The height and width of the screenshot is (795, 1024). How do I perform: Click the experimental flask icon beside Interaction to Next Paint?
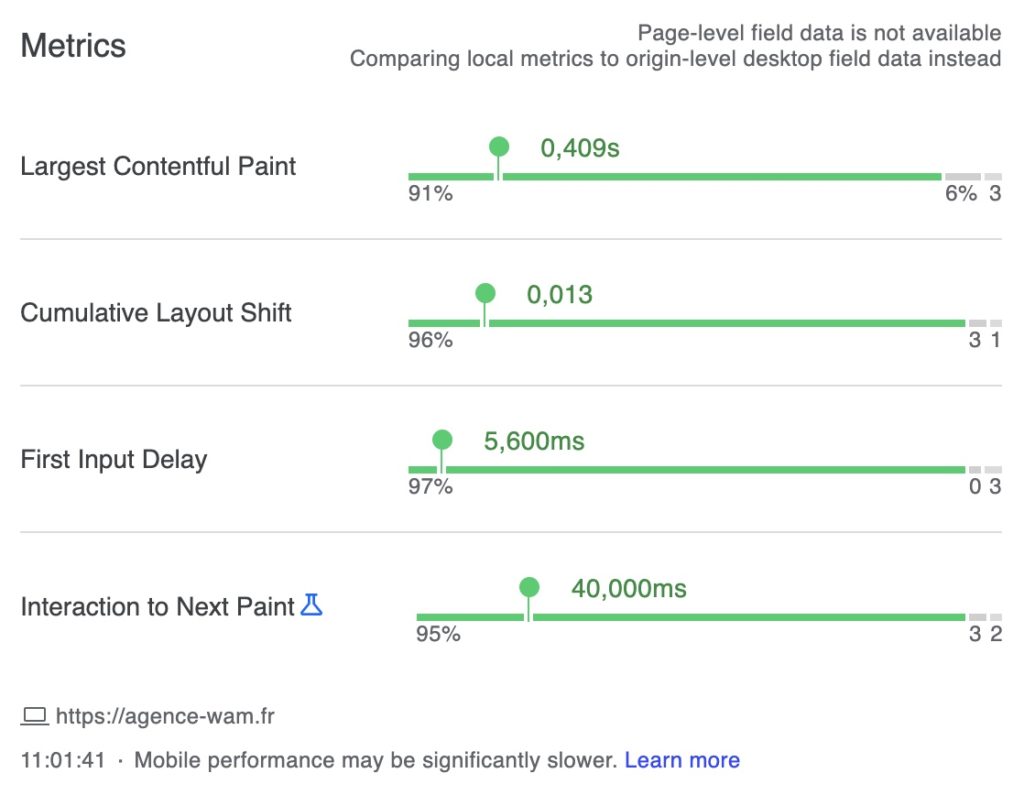tap(312, 605)
